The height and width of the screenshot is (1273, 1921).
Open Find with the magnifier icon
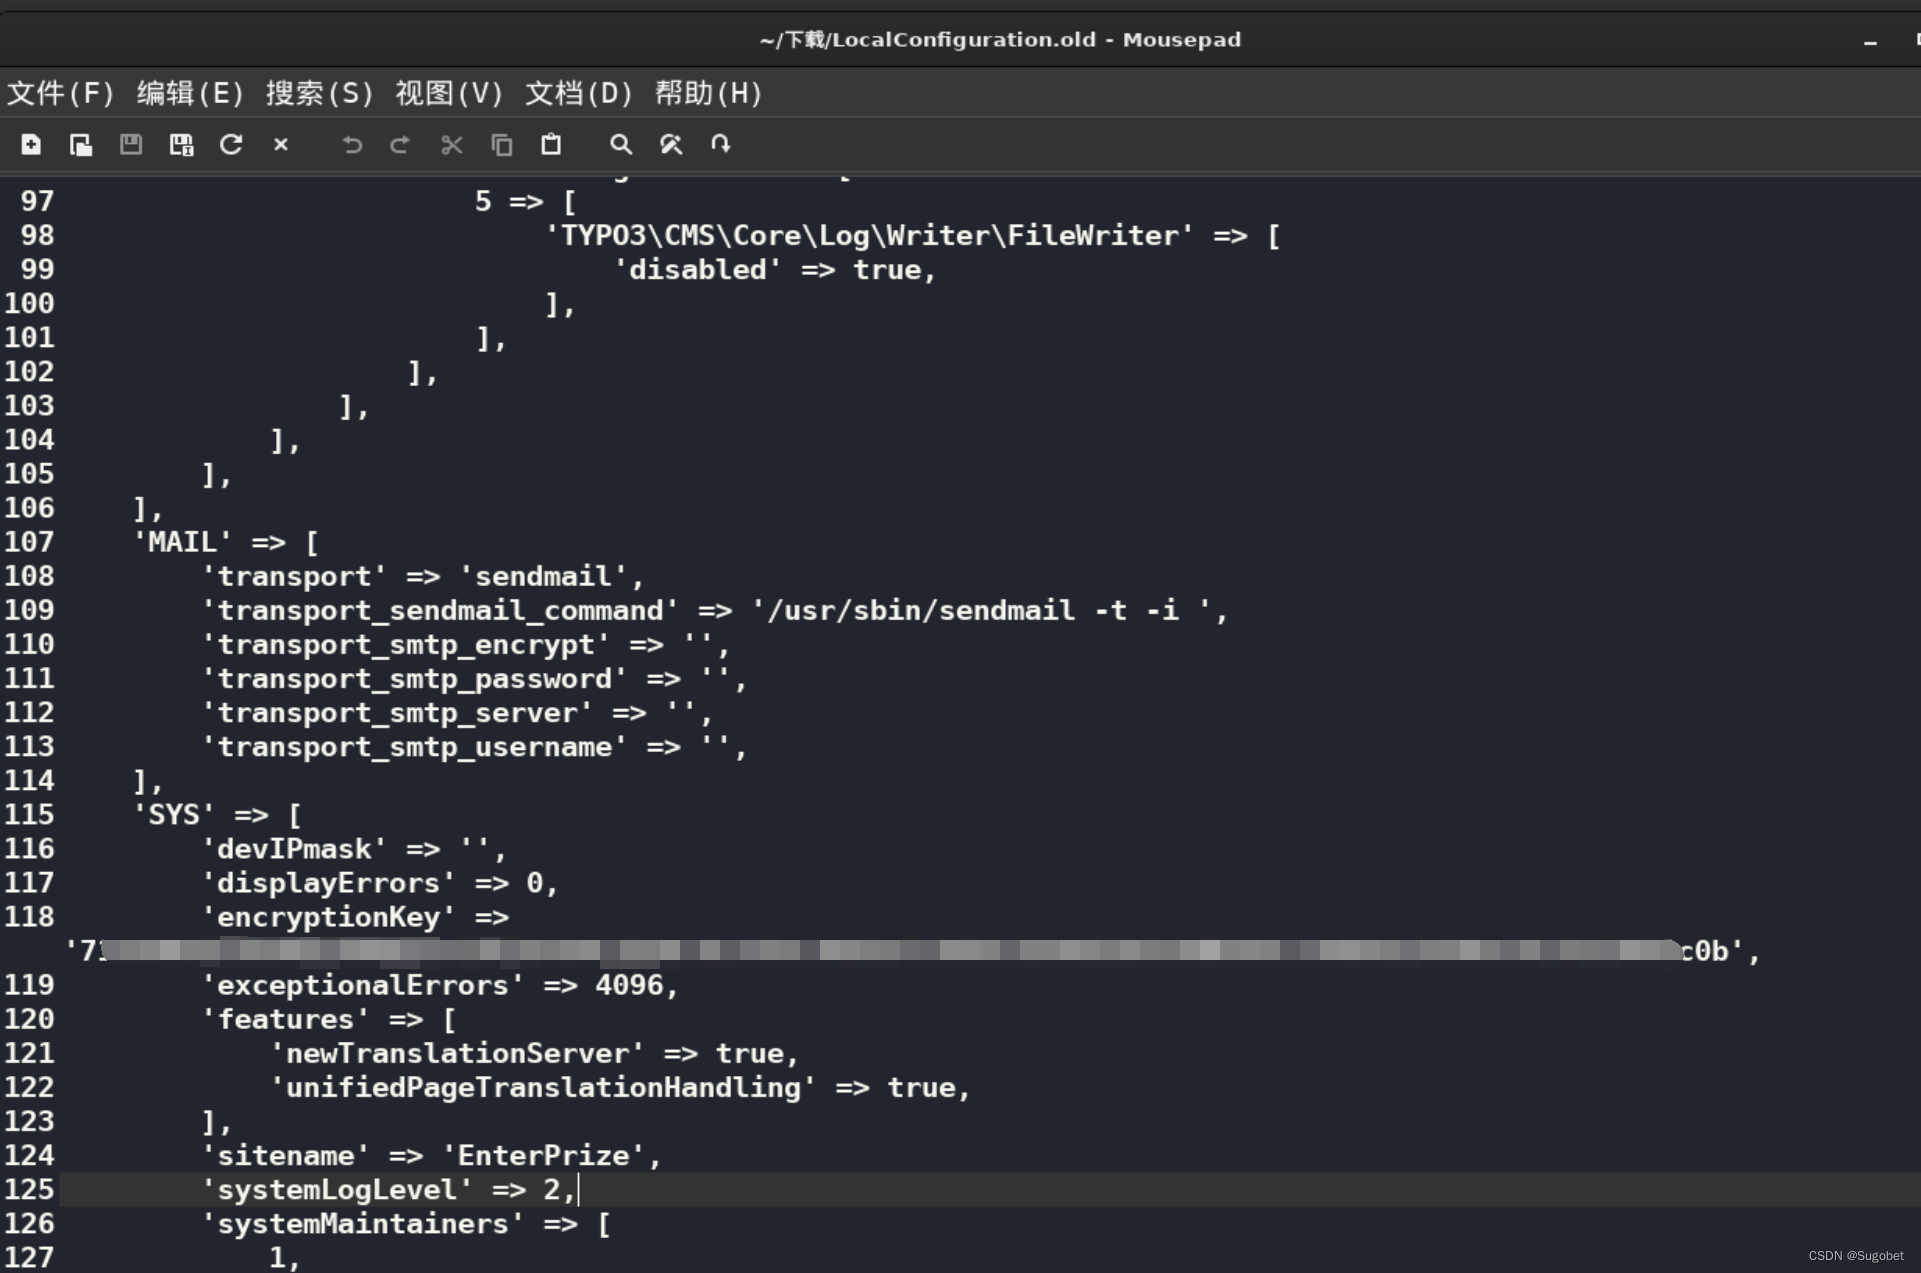tap(621, 145)
